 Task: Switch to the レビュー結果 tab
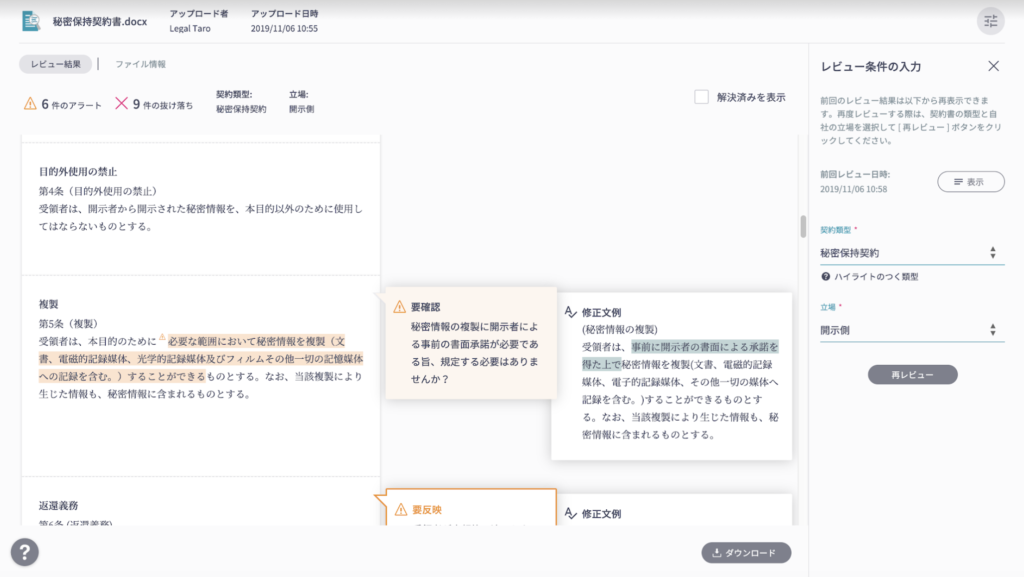pos(55,64)
